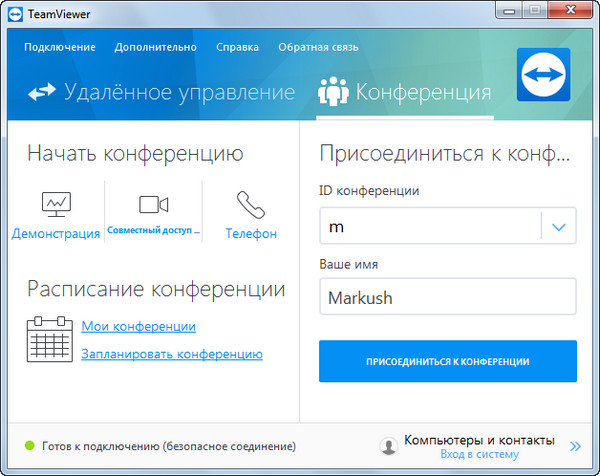600x476 pixels.
Task: Click the large TeamViewer logo in header
Action: pos(543,75)
